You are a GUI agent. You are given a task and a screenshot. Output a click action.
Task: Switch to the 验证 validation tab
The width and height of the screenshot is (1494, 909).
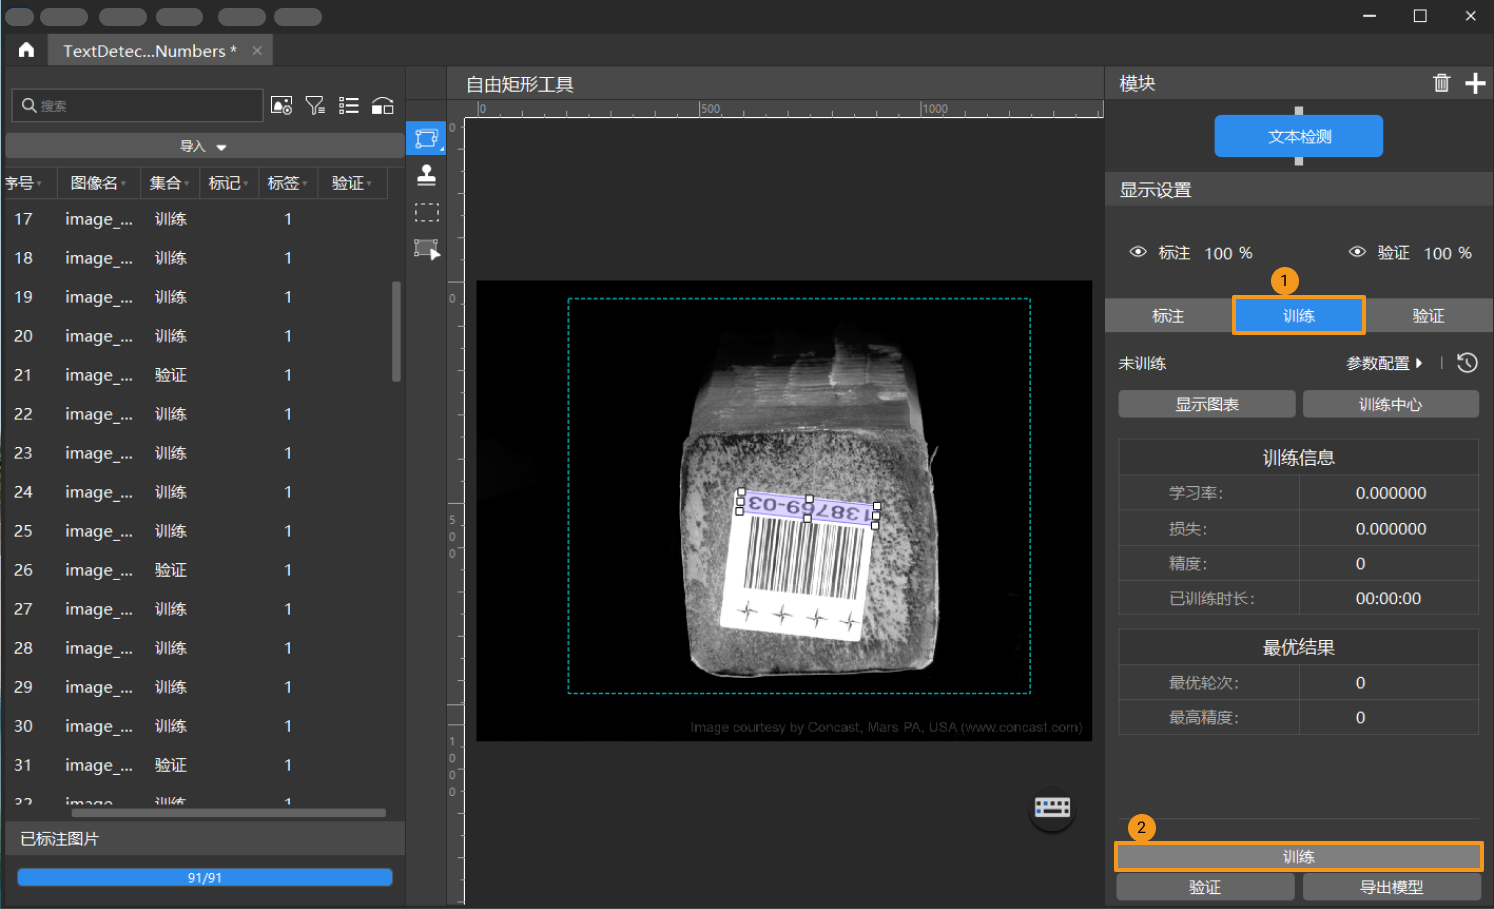click(1428, 316)
